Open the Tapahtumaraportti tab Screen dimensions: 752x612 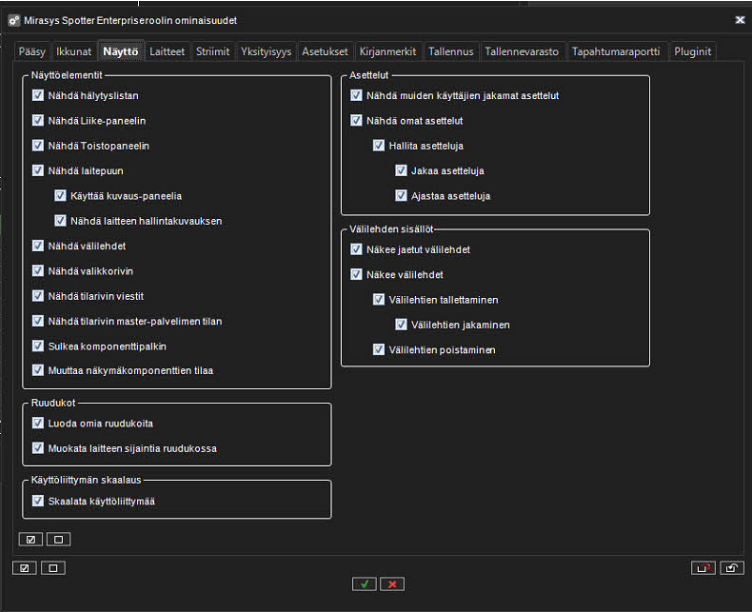tap(616, 51)
